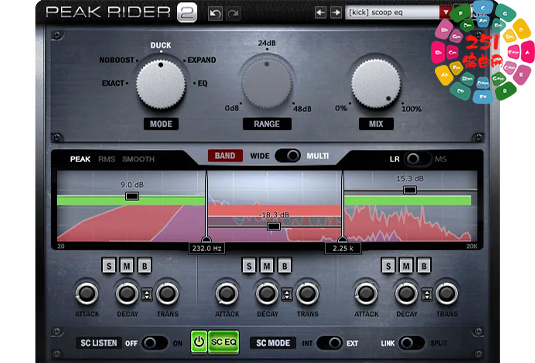Click the lower crossover divider at 232 Hz

206,206
